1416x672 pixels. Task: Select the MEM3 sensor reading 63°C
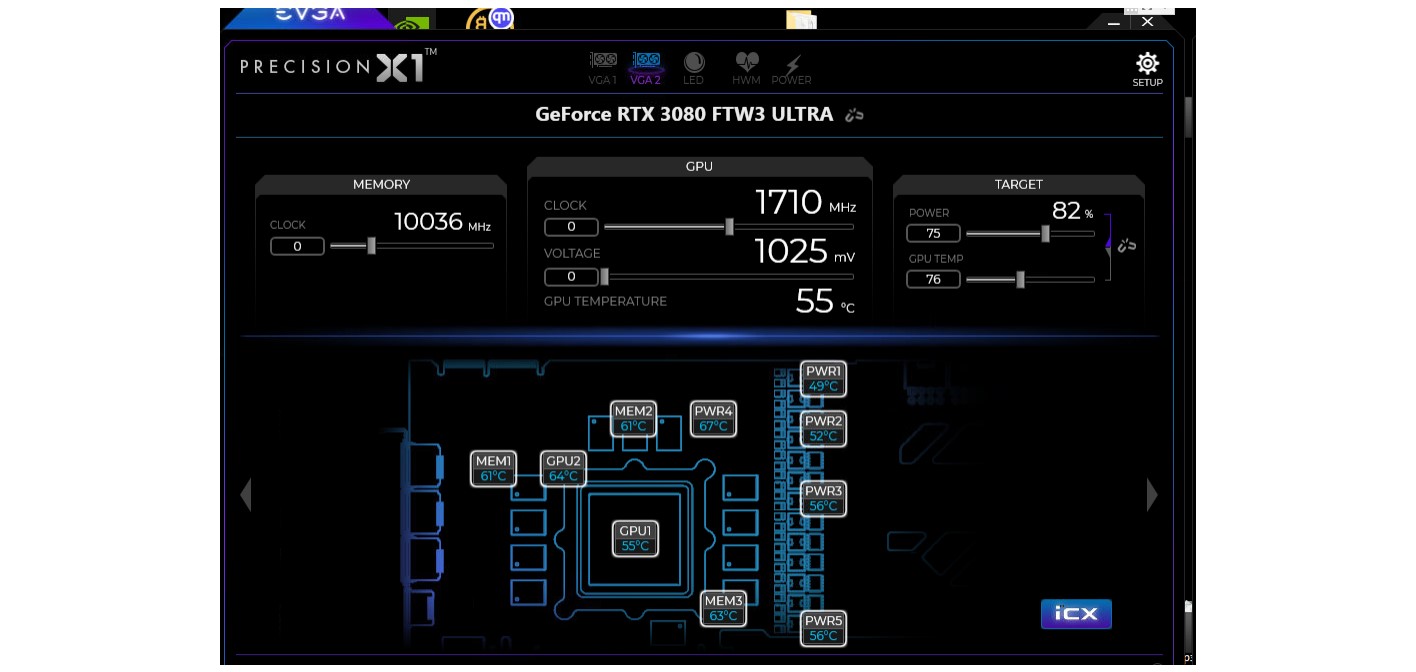coord(723,608)
